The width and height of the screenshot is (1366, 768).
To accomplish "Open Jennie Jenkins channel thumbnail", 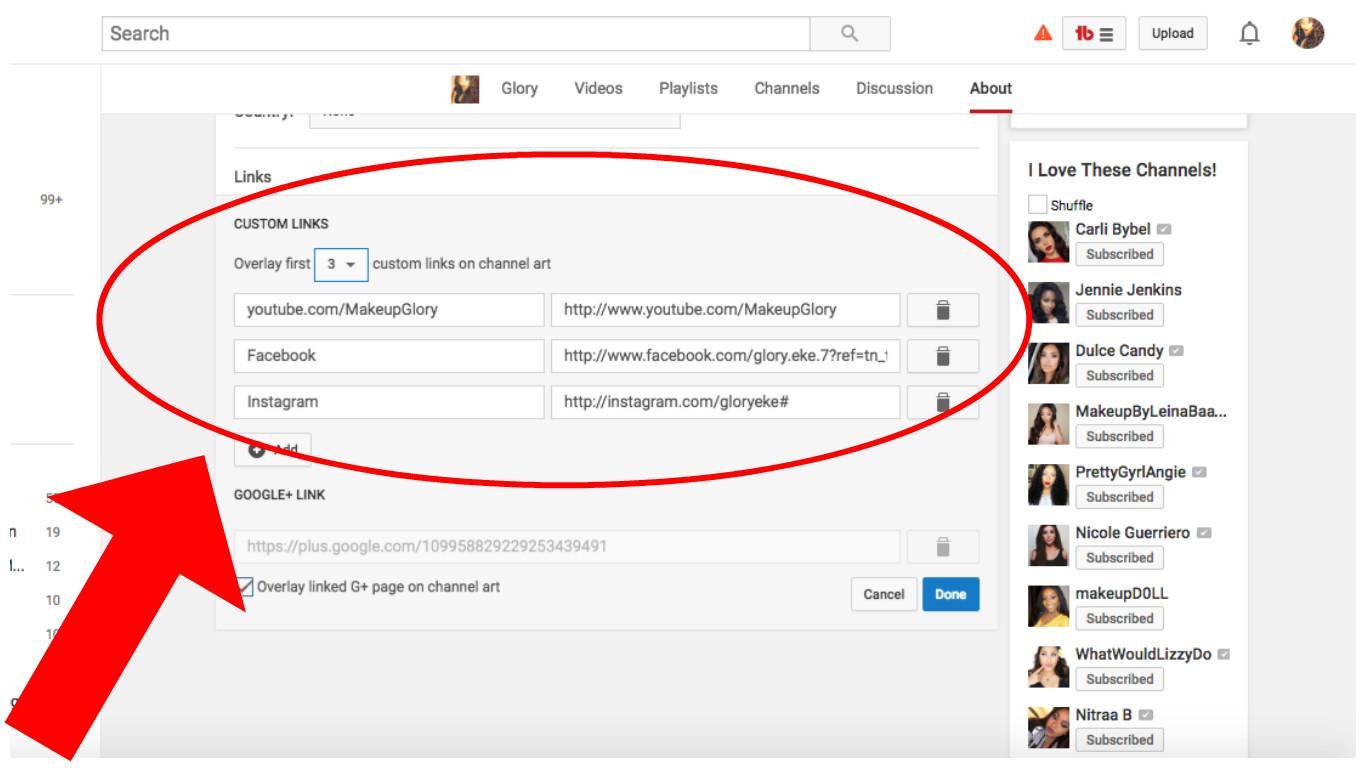I will coord(1048,302).
